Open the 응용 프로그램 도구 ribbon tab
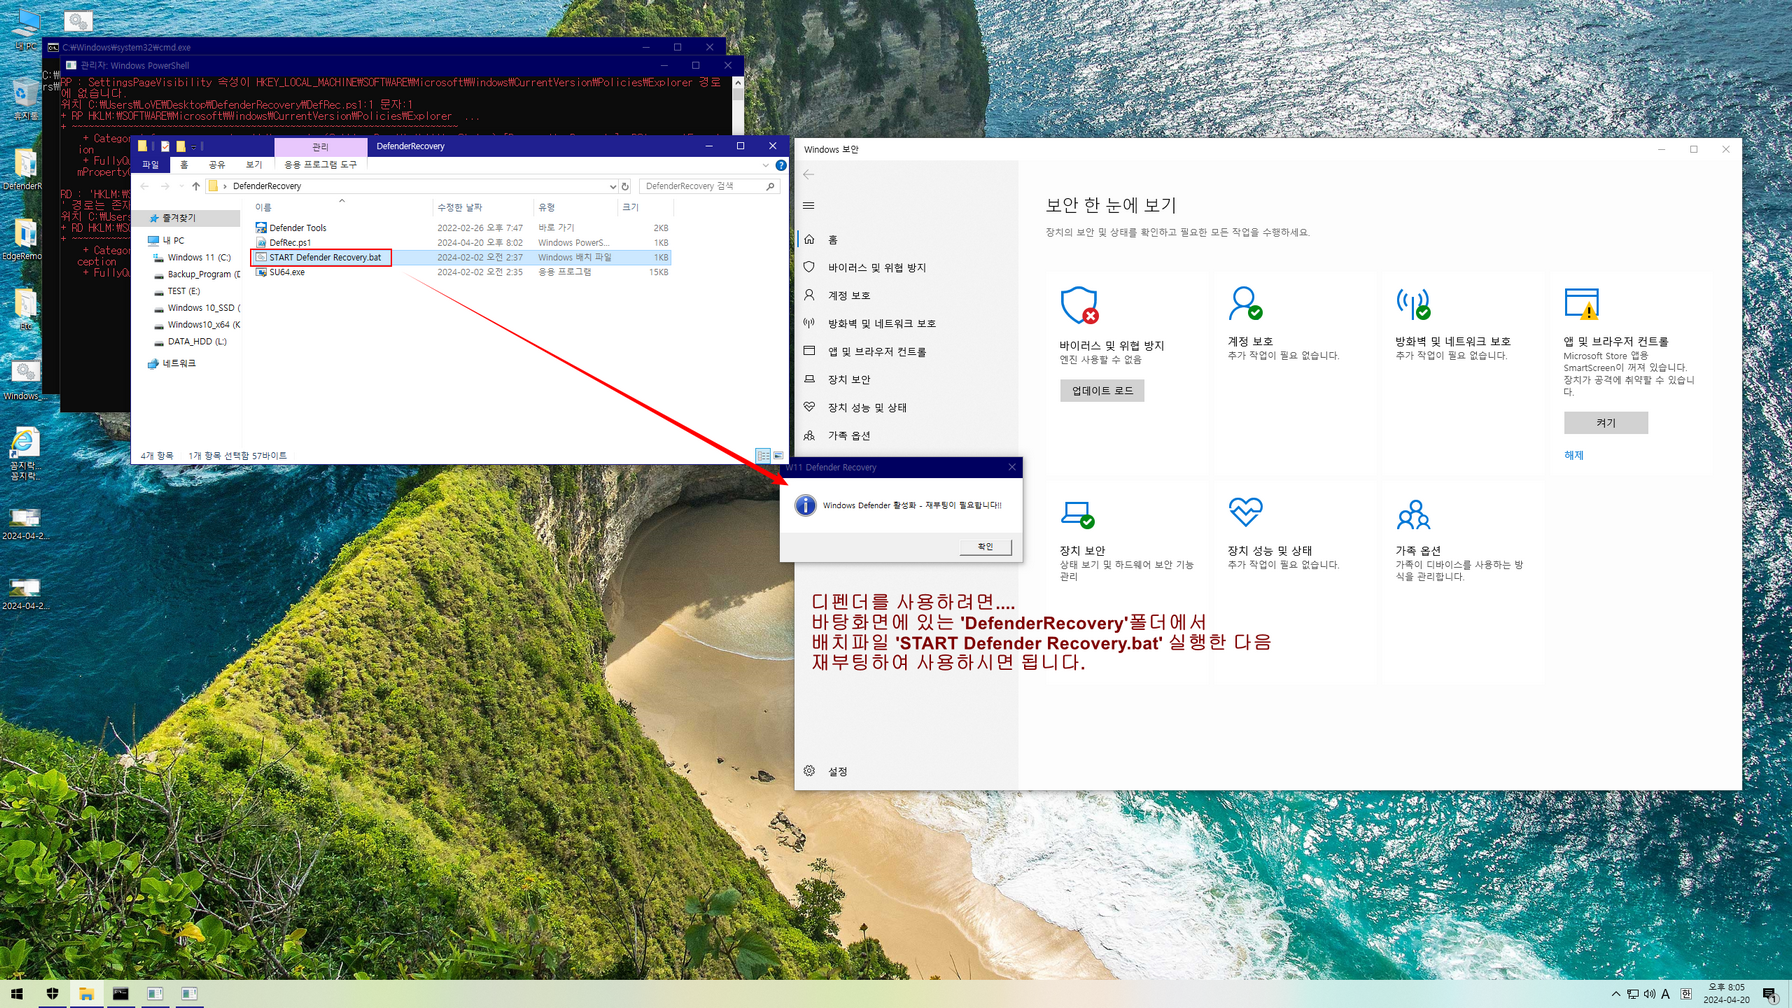Image resolution: width=1792 pixels, height=1008 pixels. tap(320, 165)
